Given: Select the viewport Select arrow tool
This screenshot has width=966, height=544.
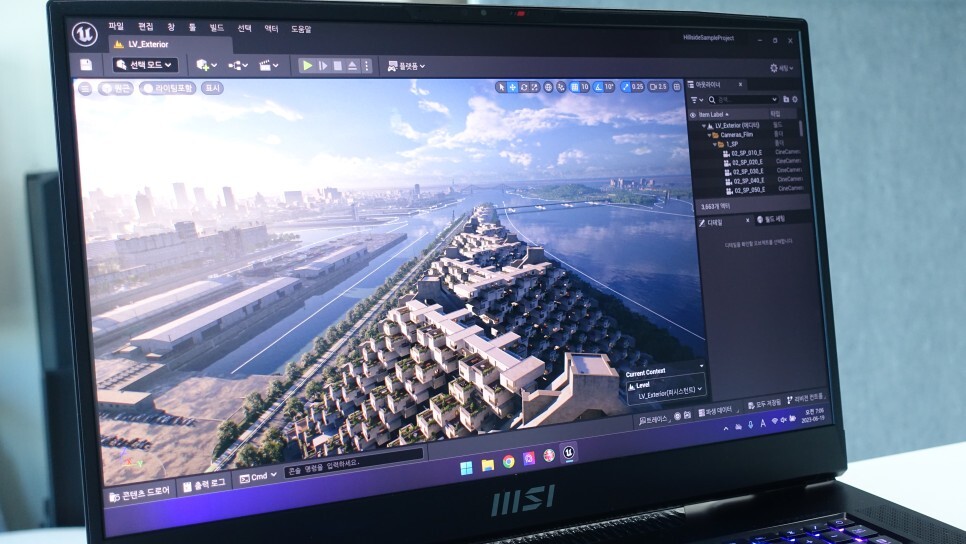Looking at the screenshot, I should pyautogui.click(x=501, y=87).
